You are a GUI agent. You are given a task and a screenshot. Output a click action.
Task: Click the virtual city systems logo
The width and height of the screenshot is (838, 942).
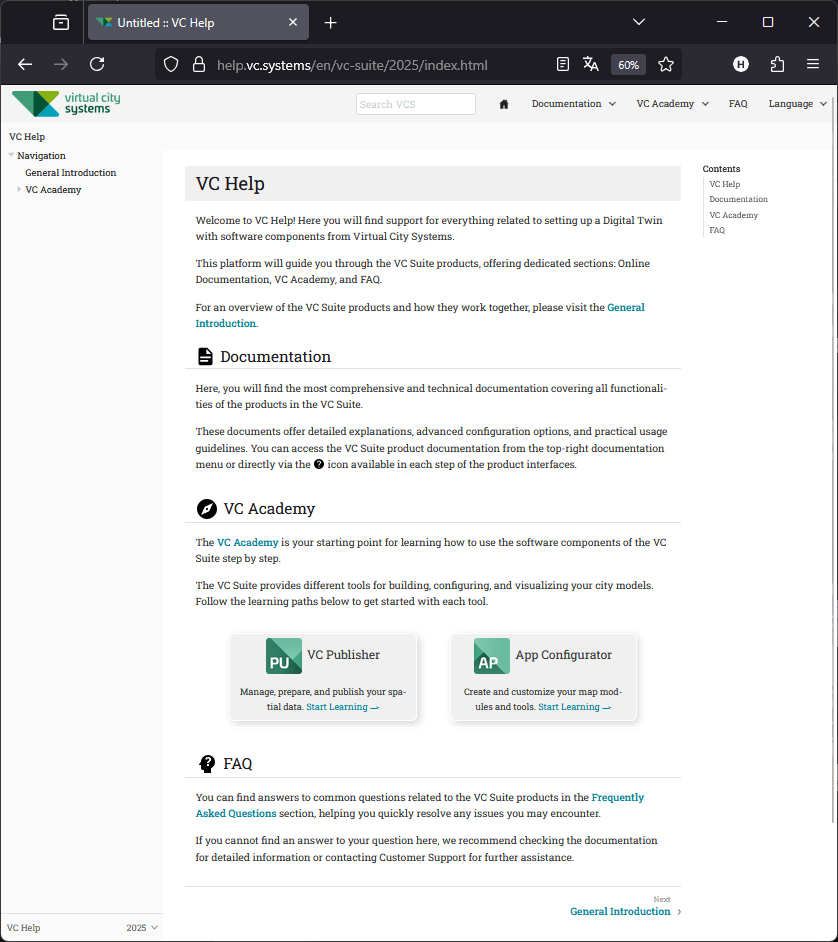[x=65, y=103]
